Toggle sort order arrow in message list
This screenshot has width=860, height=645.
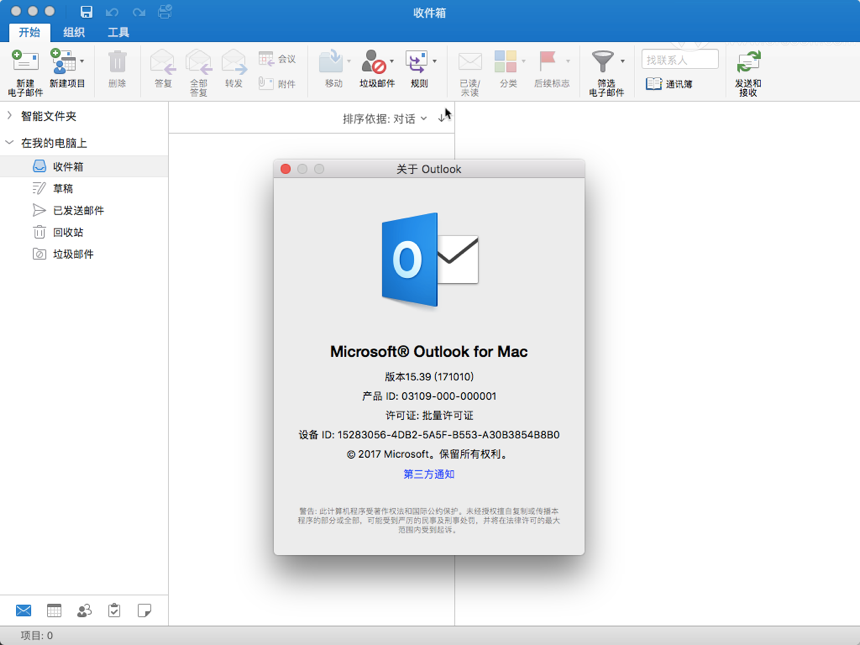(x=442, y=118)
